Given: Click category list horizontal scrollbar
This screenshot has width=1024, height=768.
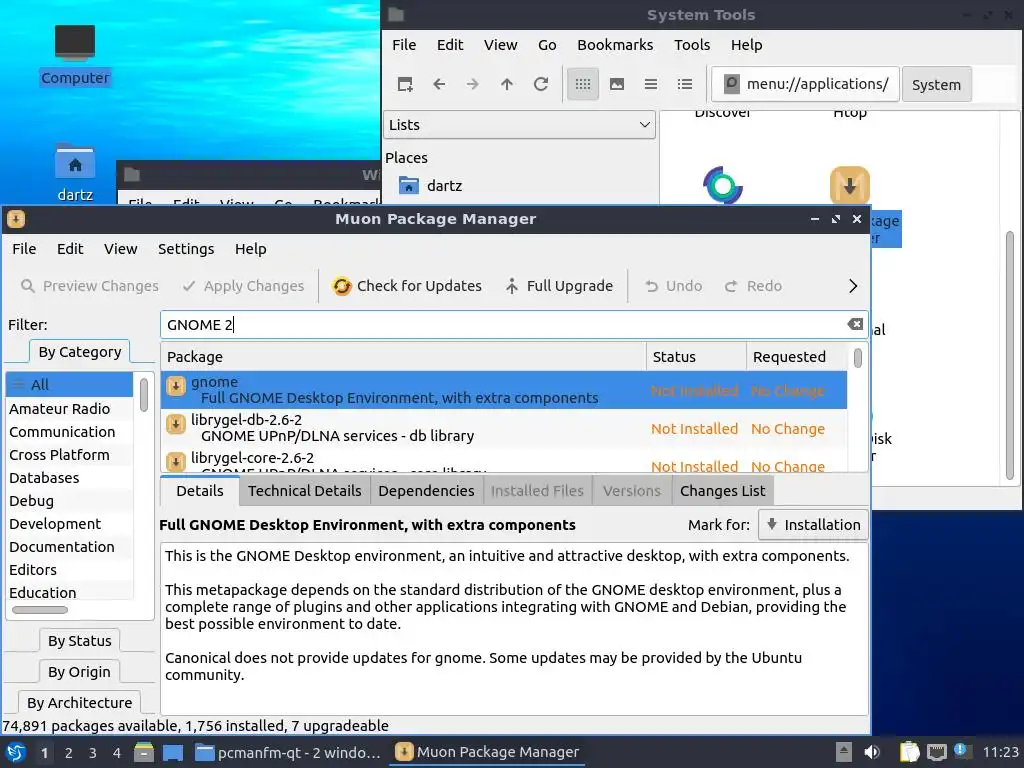Looking at the screenshot, I should pos(40,610).
